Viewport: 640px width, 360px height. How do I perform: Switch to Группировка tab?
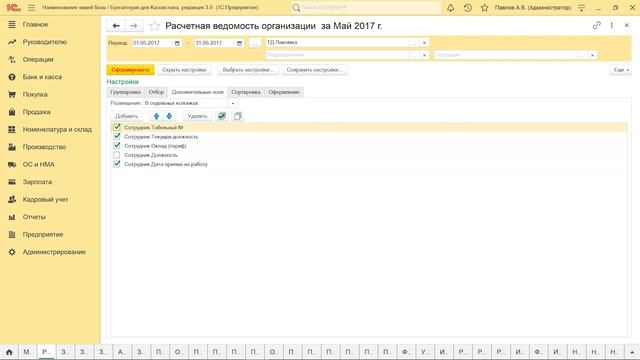point(125,92)
